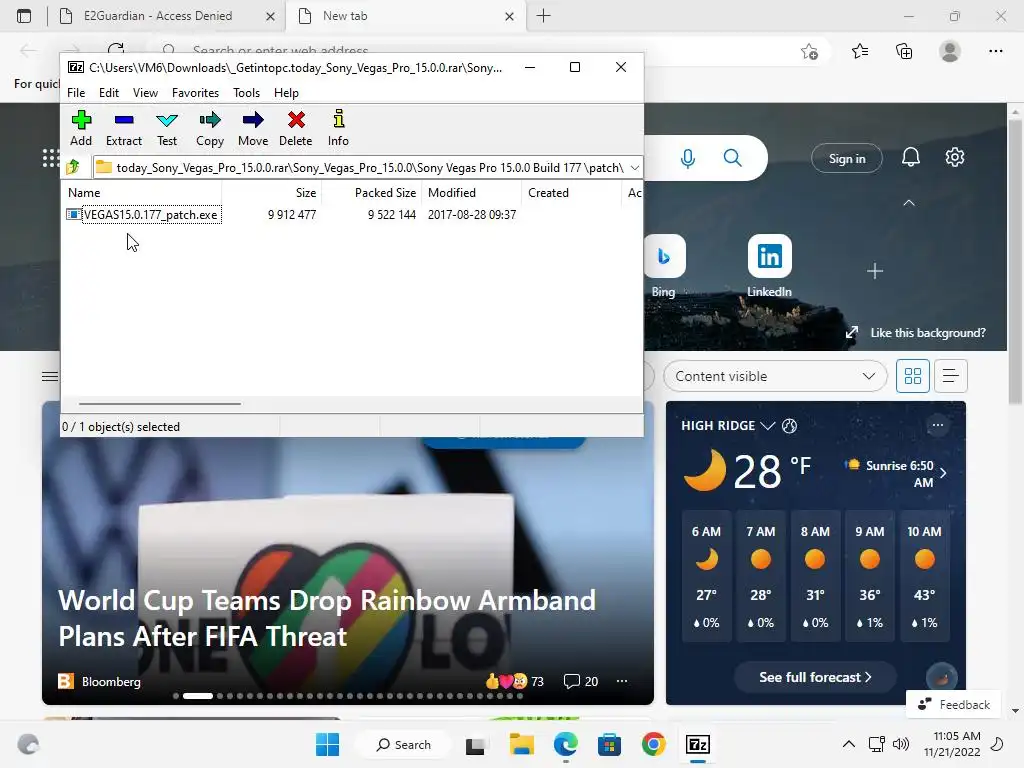Open the LinkedIn quick link tile
The height and width of the screenshot is (768, 1024).
coord(769,266)
